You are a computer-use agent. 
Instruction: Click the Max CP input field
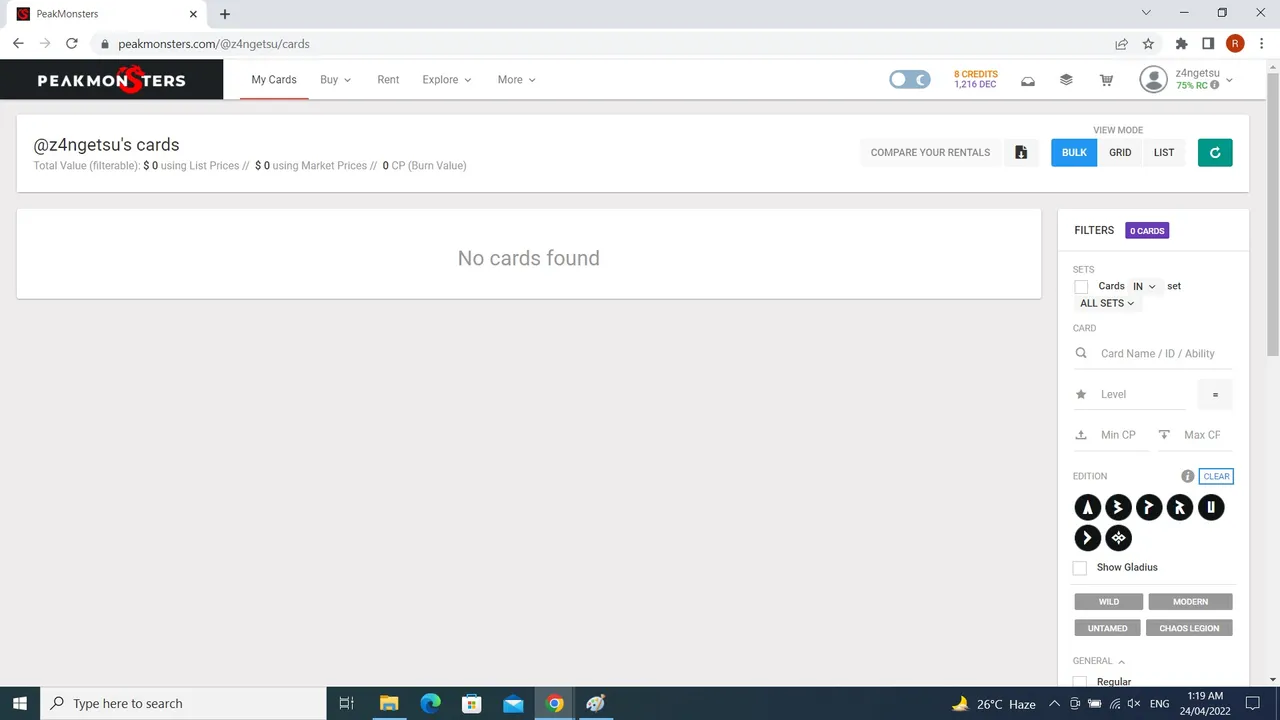pyautogui.click(x=1206, y=435)
